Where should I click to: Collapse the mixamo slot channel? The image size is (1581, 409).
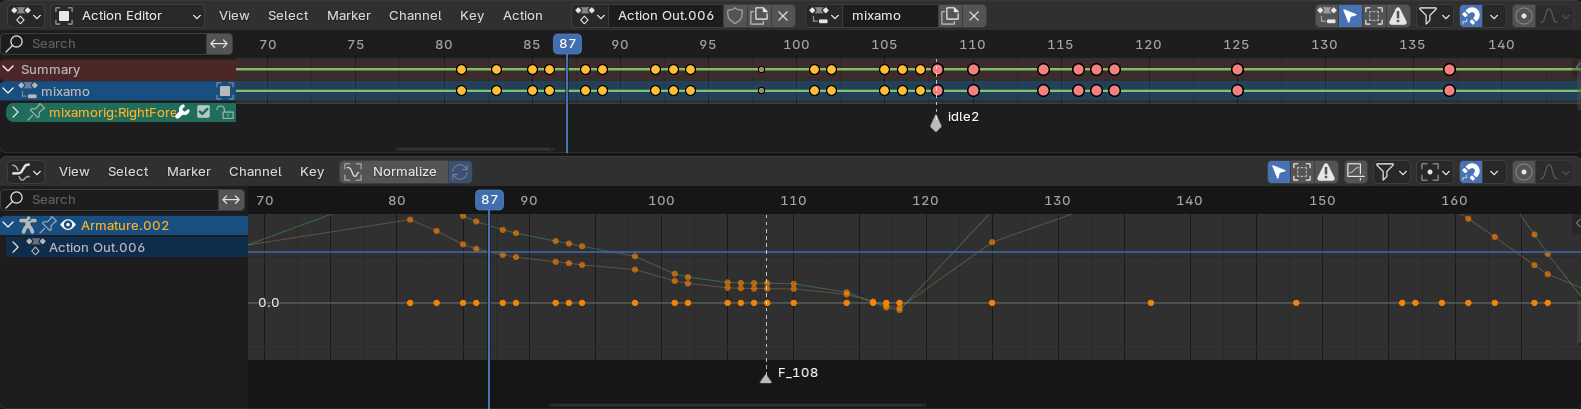click(9, 91)
